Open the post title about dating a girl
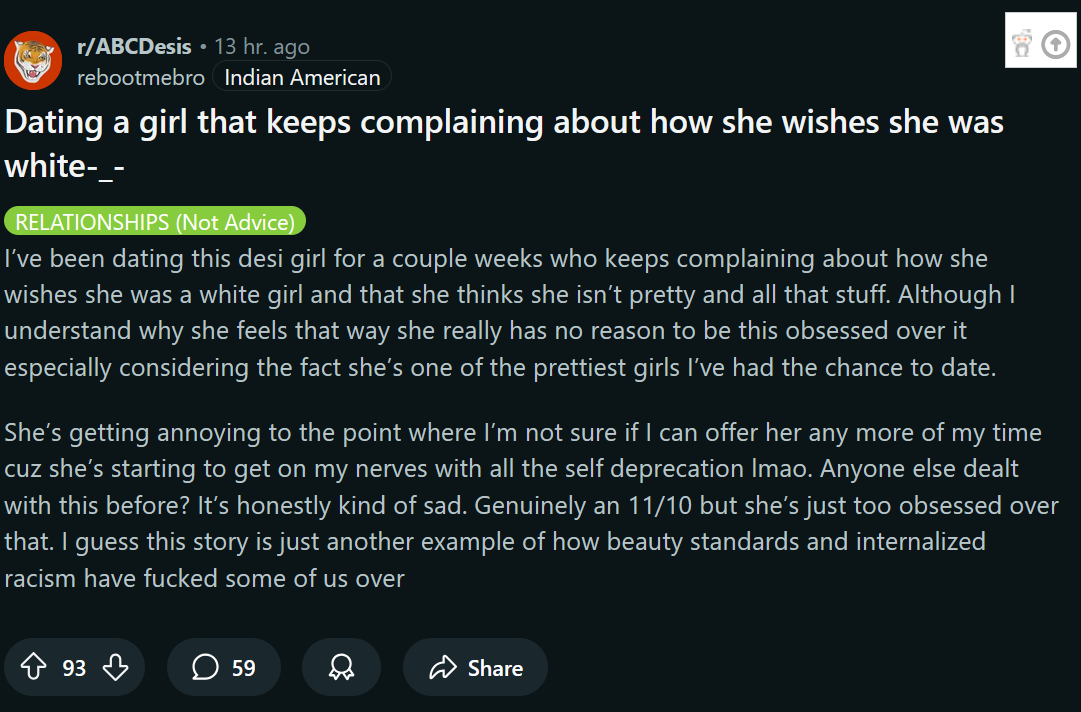Image resolution: width=1081 pixels, height=712 pixels. tap(504, 143)
